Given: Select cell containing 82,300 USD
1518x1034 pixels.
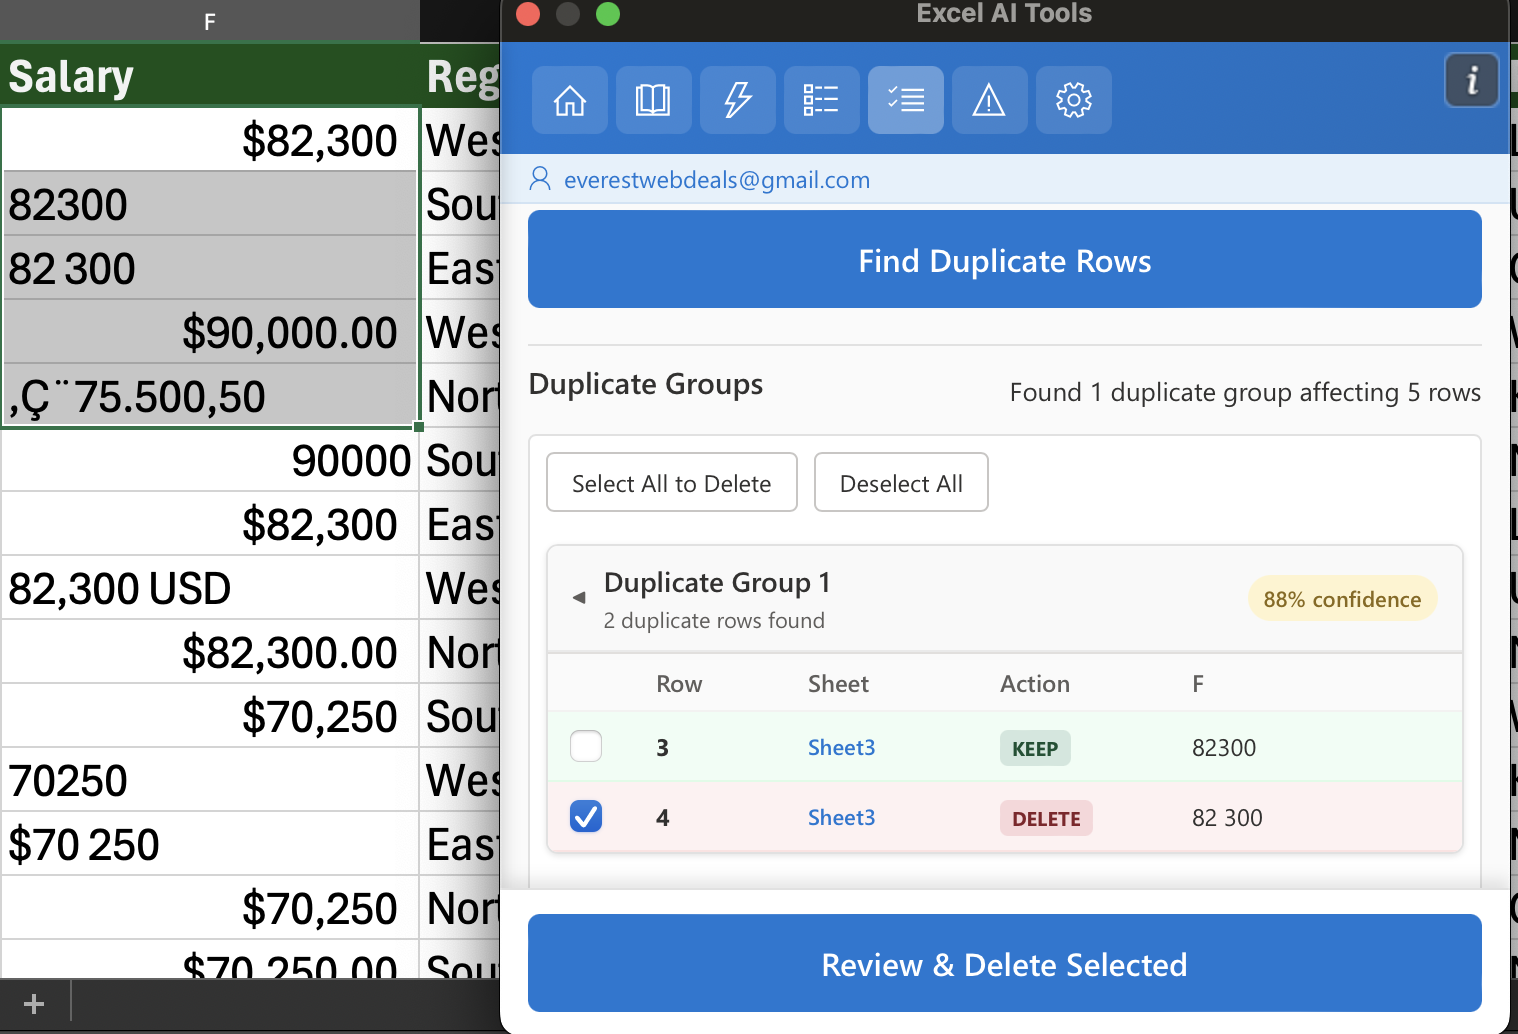Looking at the screenshot, I should click(208, 588).
